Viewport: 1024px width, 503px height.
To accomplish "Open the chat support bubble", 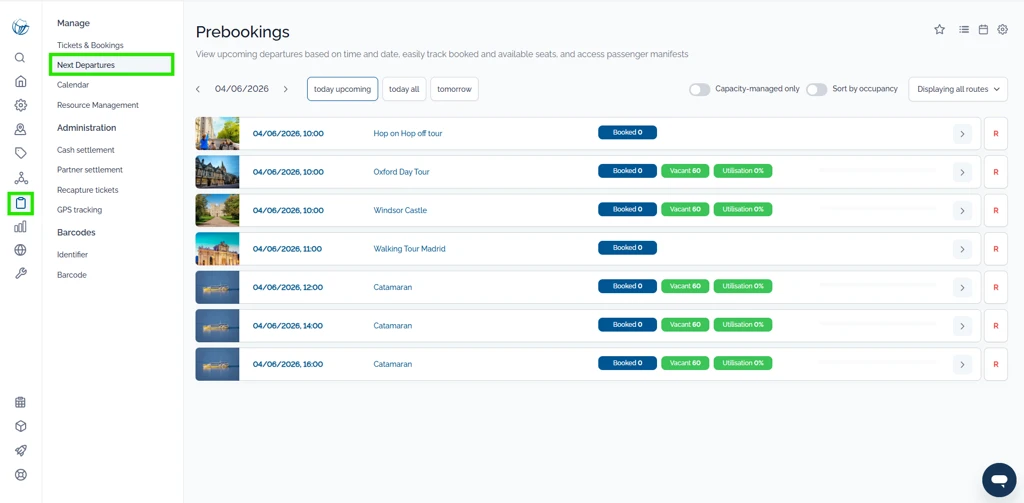I will pyautogui.click(x=999, y=480).
